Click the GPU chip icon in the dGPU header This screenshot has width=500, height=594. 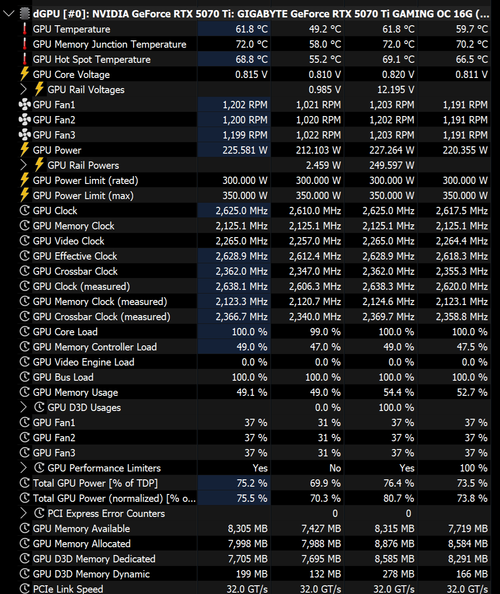point(25,14)
